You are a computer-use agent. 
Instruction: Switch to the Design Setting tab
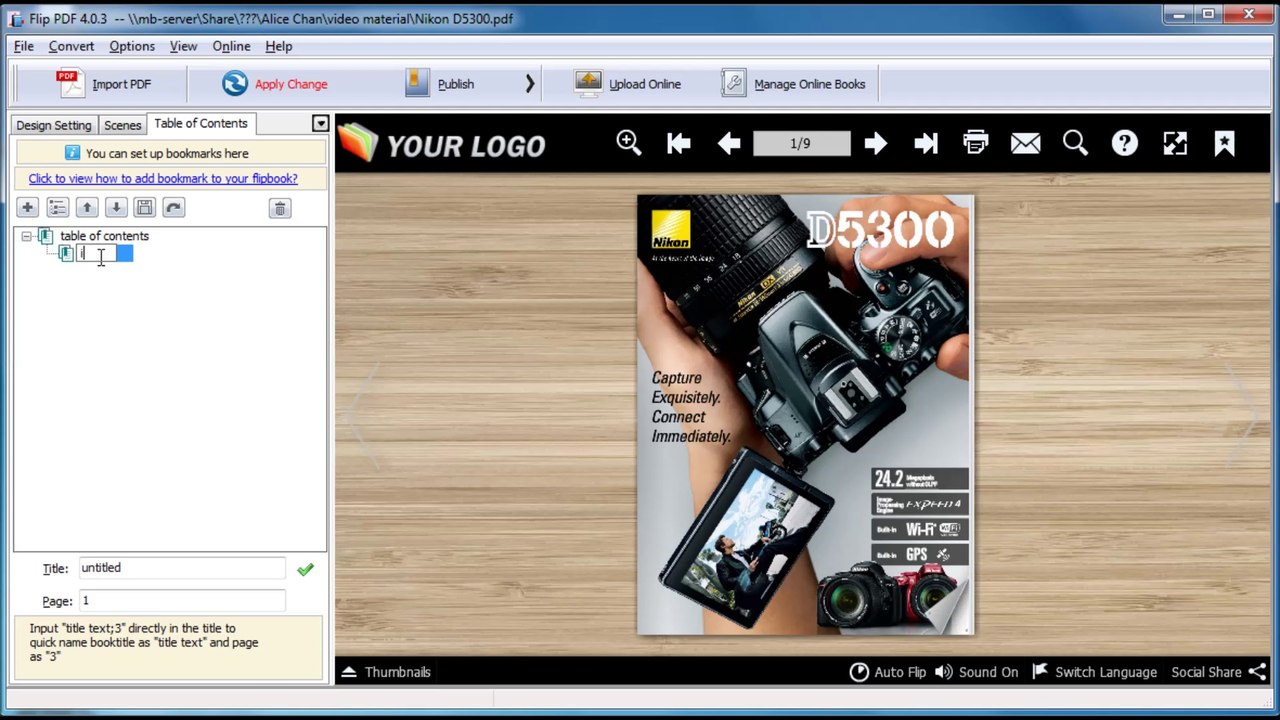tap(54, 125)
